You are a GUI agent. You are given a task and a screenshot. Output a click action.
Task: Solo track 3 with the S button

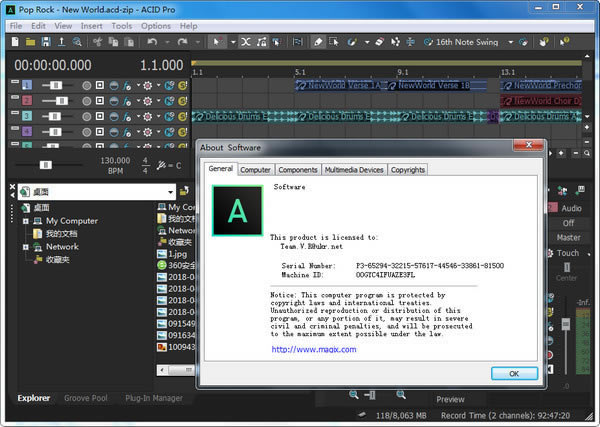pyautogui.click(x=183, y=116)
